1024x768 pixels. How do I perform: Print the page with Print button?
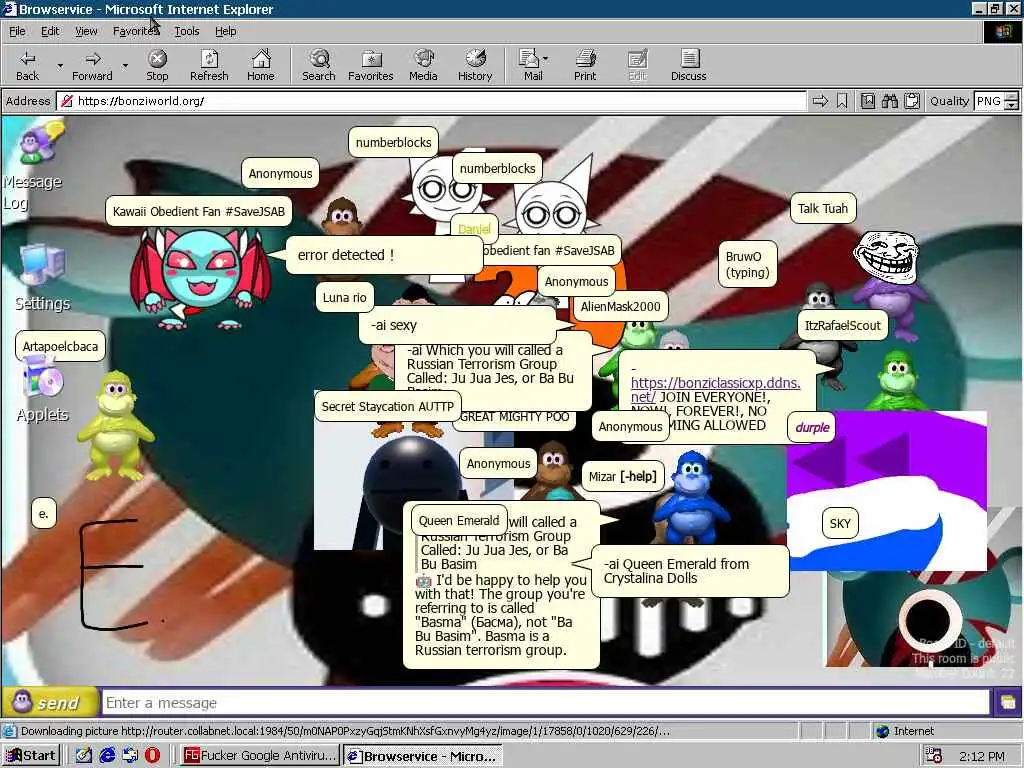pos(585,66)
